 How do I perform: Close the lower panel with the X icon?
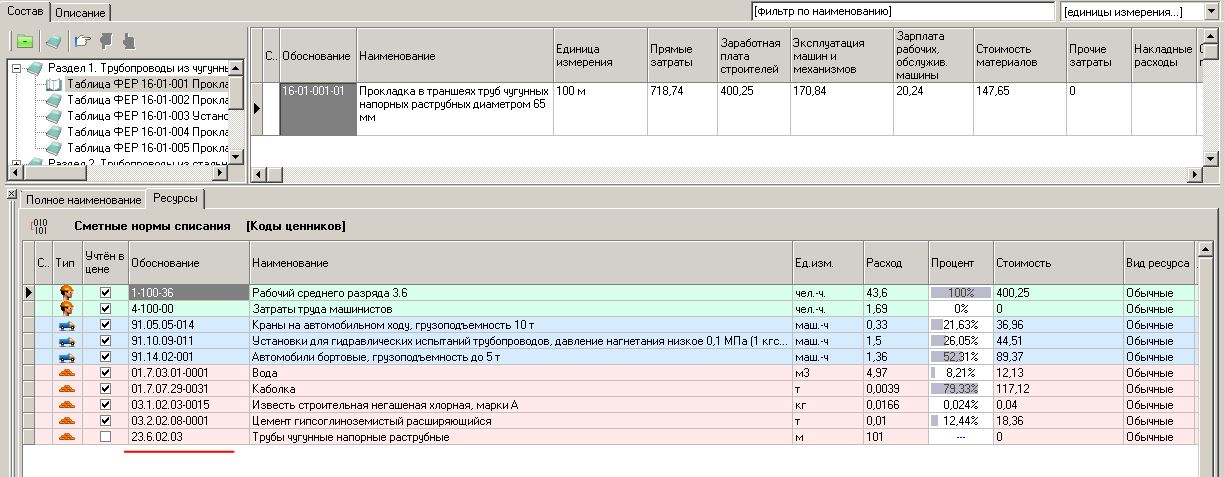tap(10, 194)
